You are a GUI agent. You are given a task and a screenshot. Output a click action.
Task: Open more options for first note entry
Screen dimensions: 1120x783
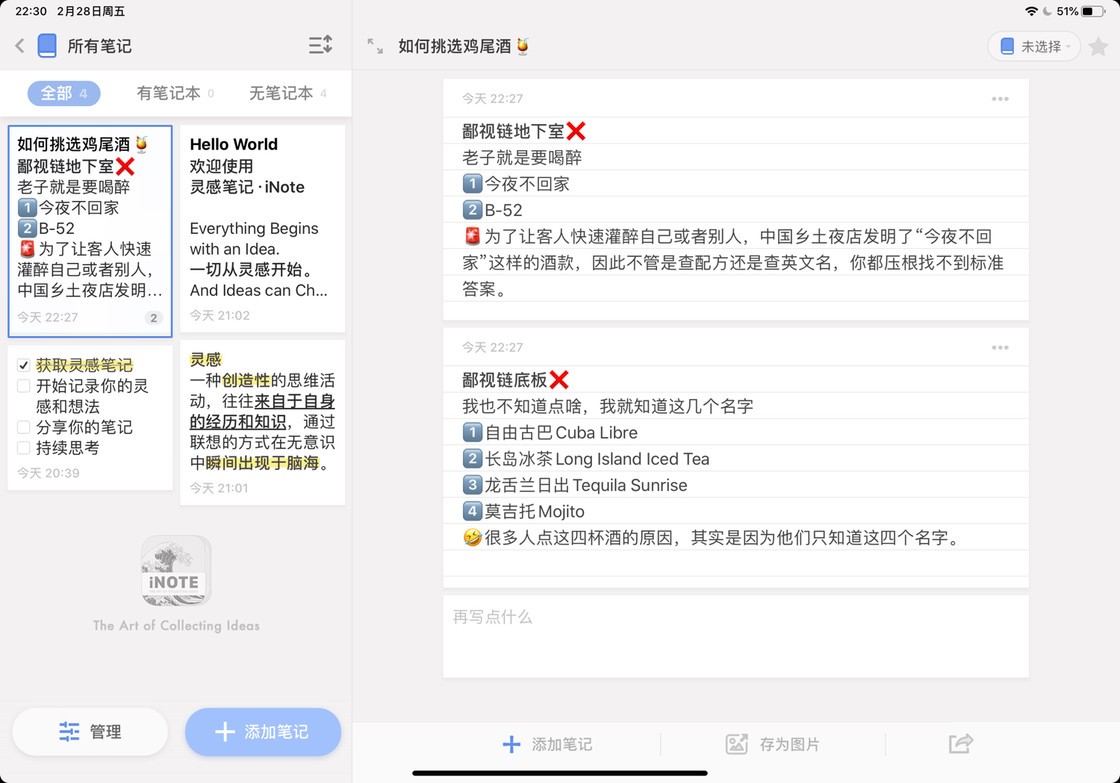[1000, 99]
